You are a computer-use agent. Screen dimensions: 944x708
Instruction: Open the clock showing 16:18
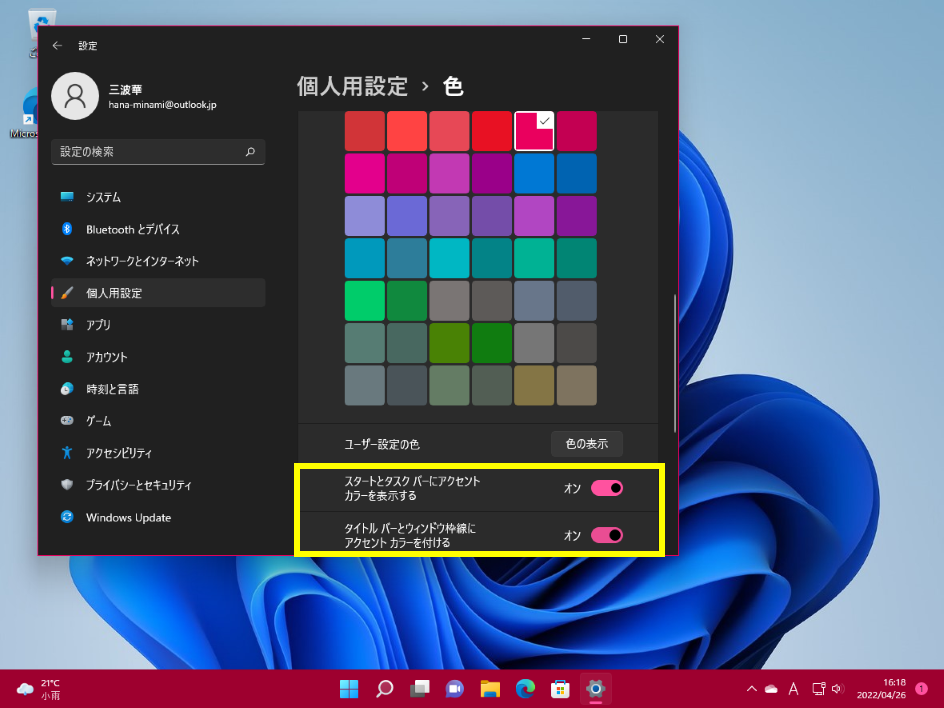tap(881, 689)
